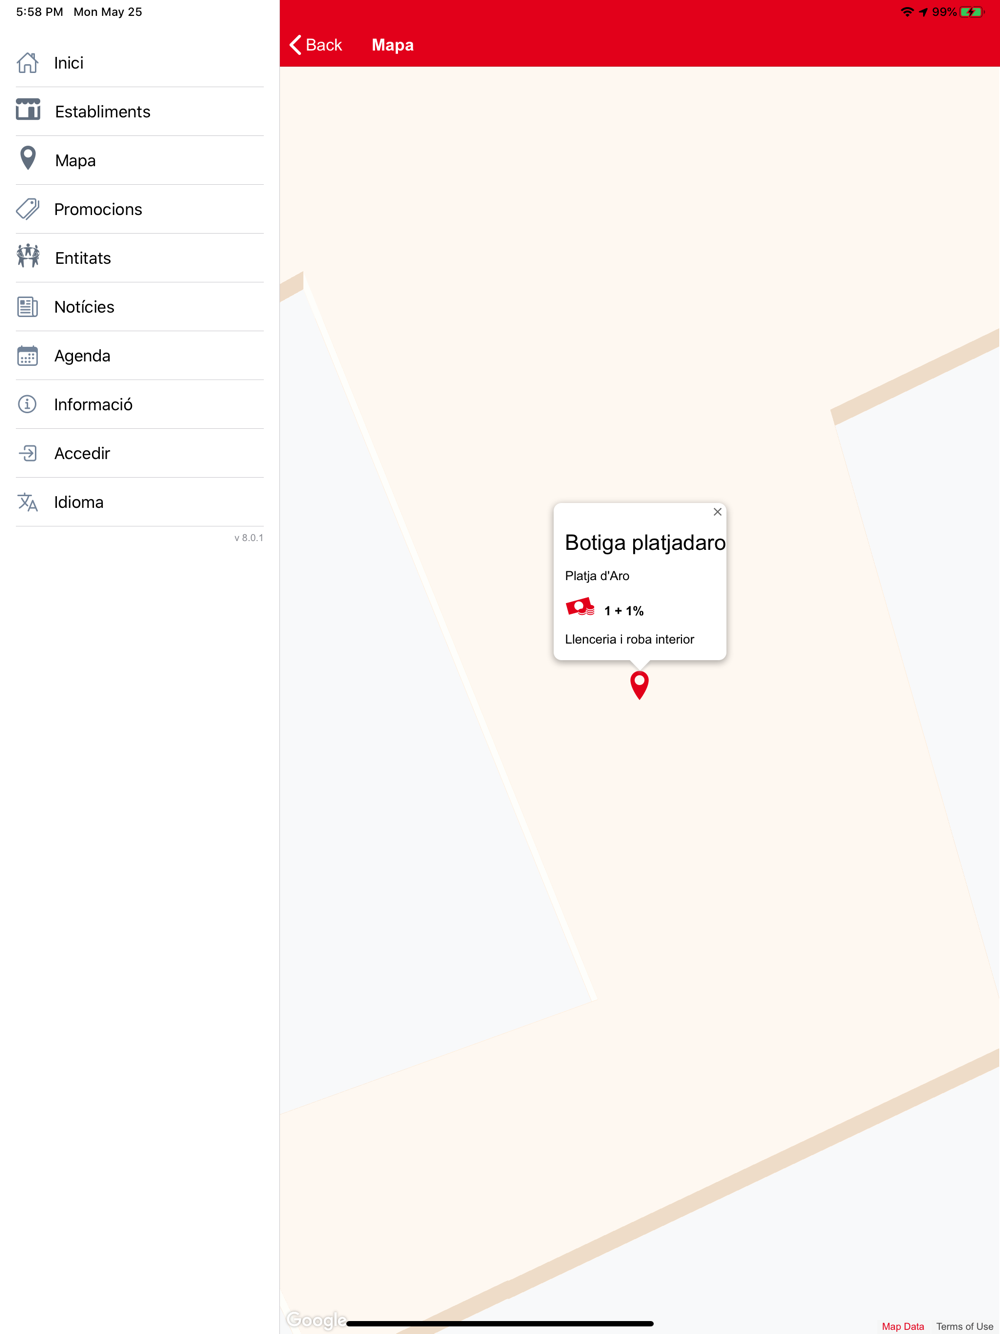
Task: Click the Google logo on the map
Action: [316, 1320]
